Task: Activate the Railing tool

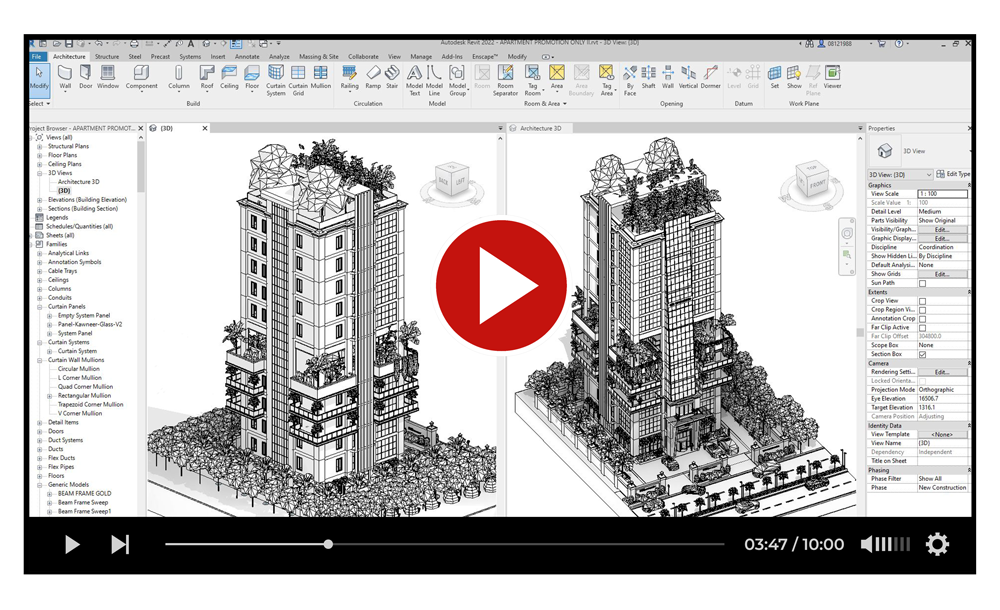Action: pos(349,77)
